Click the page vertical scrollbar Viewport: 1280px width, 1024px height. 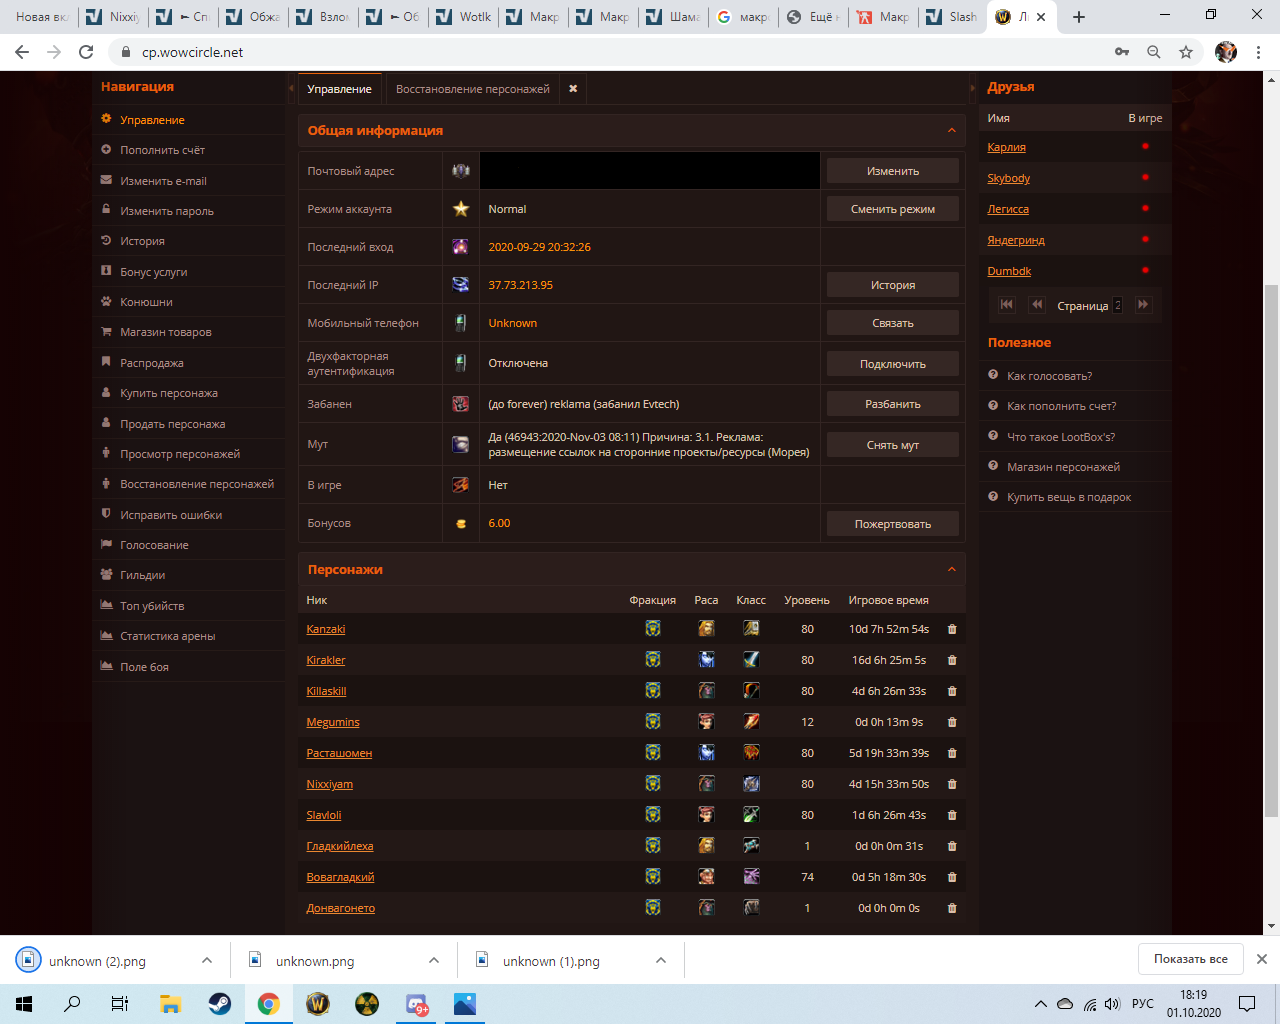tap(1271, 450)
